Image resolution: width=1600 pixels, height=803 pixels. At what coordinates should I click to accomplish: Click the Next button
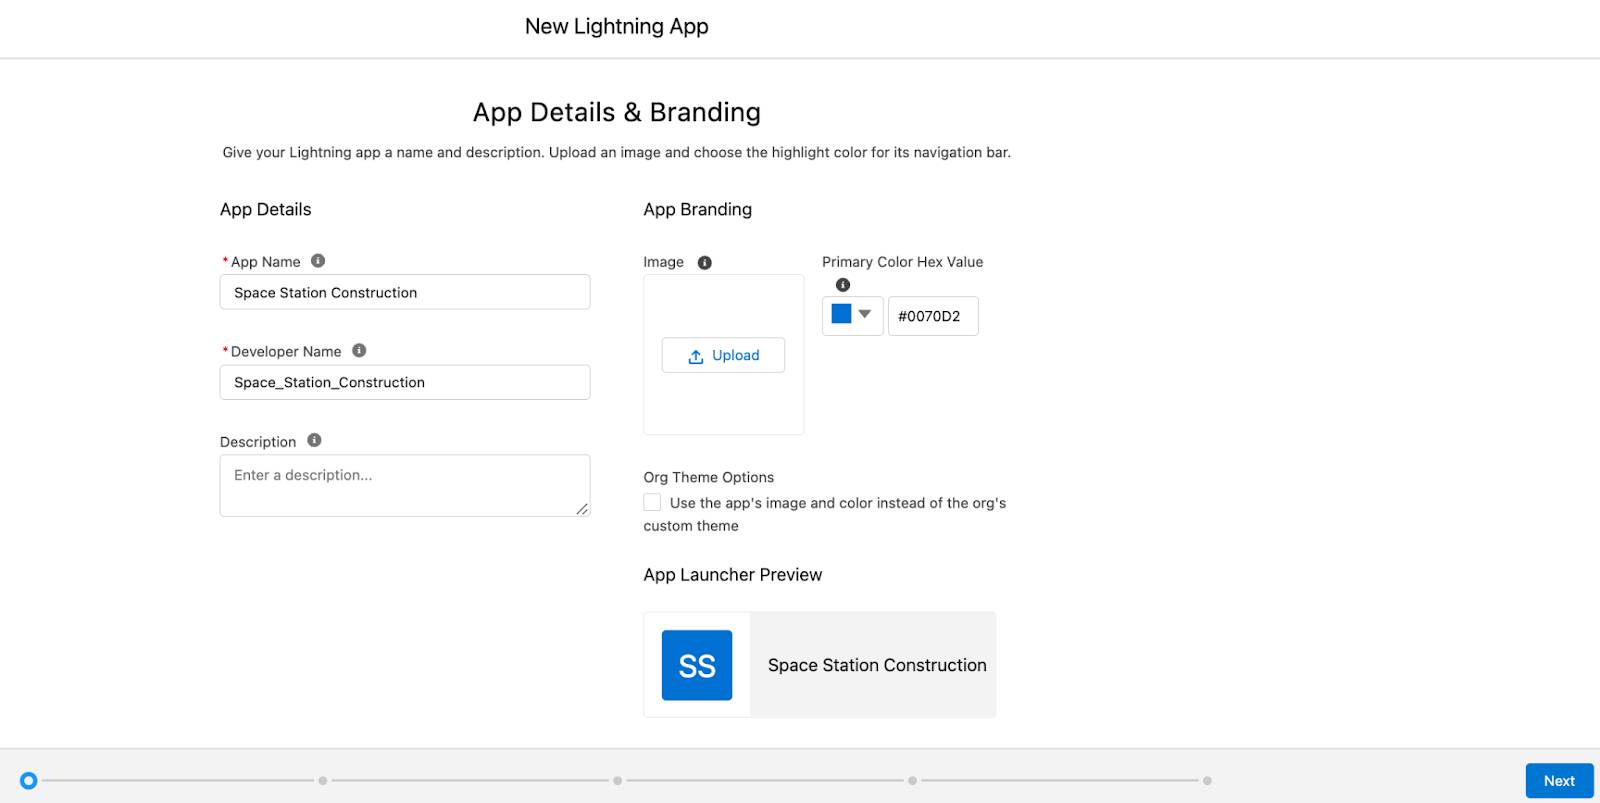(1559, 781)
